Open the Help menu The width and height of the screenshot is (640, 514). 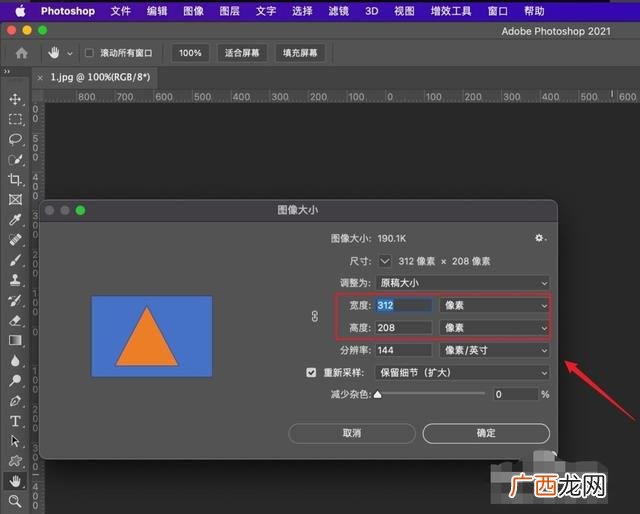tap(534, 11)
